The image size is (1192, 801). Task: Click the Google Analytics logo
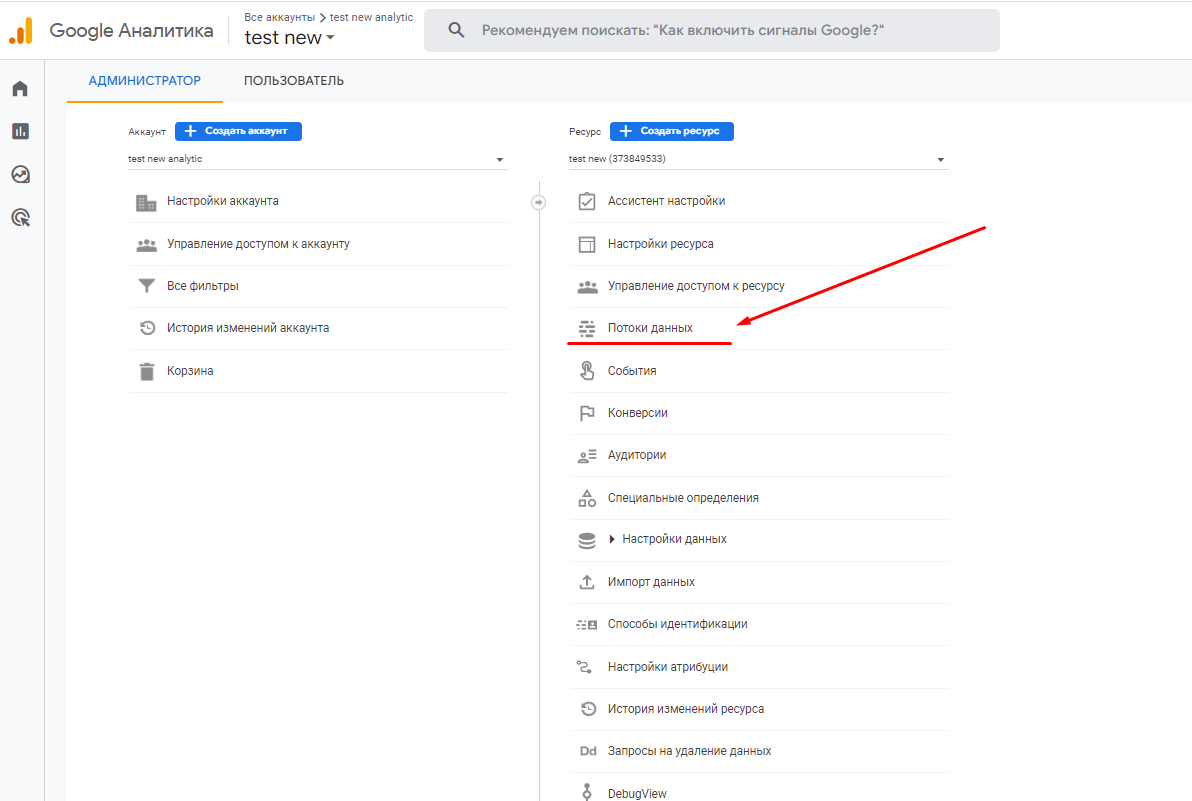coord(21,31)
